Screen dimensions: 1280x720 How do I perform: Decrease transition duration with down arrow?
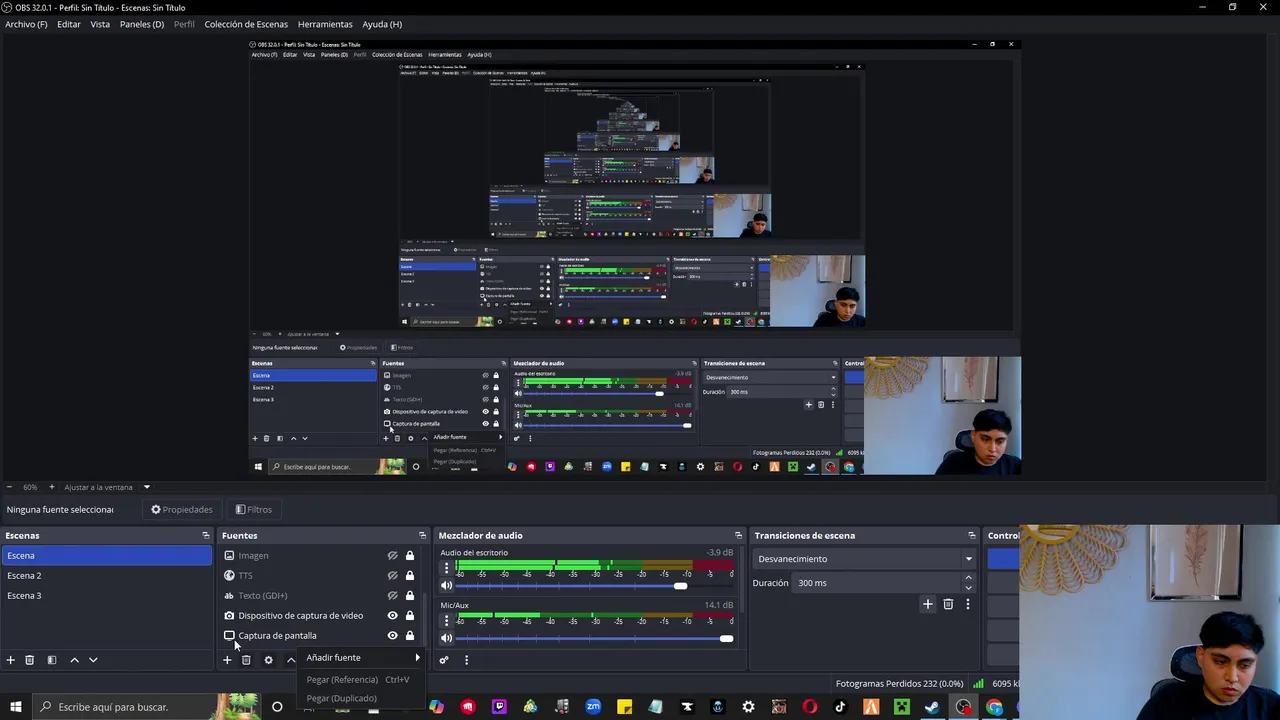[968, 588]
